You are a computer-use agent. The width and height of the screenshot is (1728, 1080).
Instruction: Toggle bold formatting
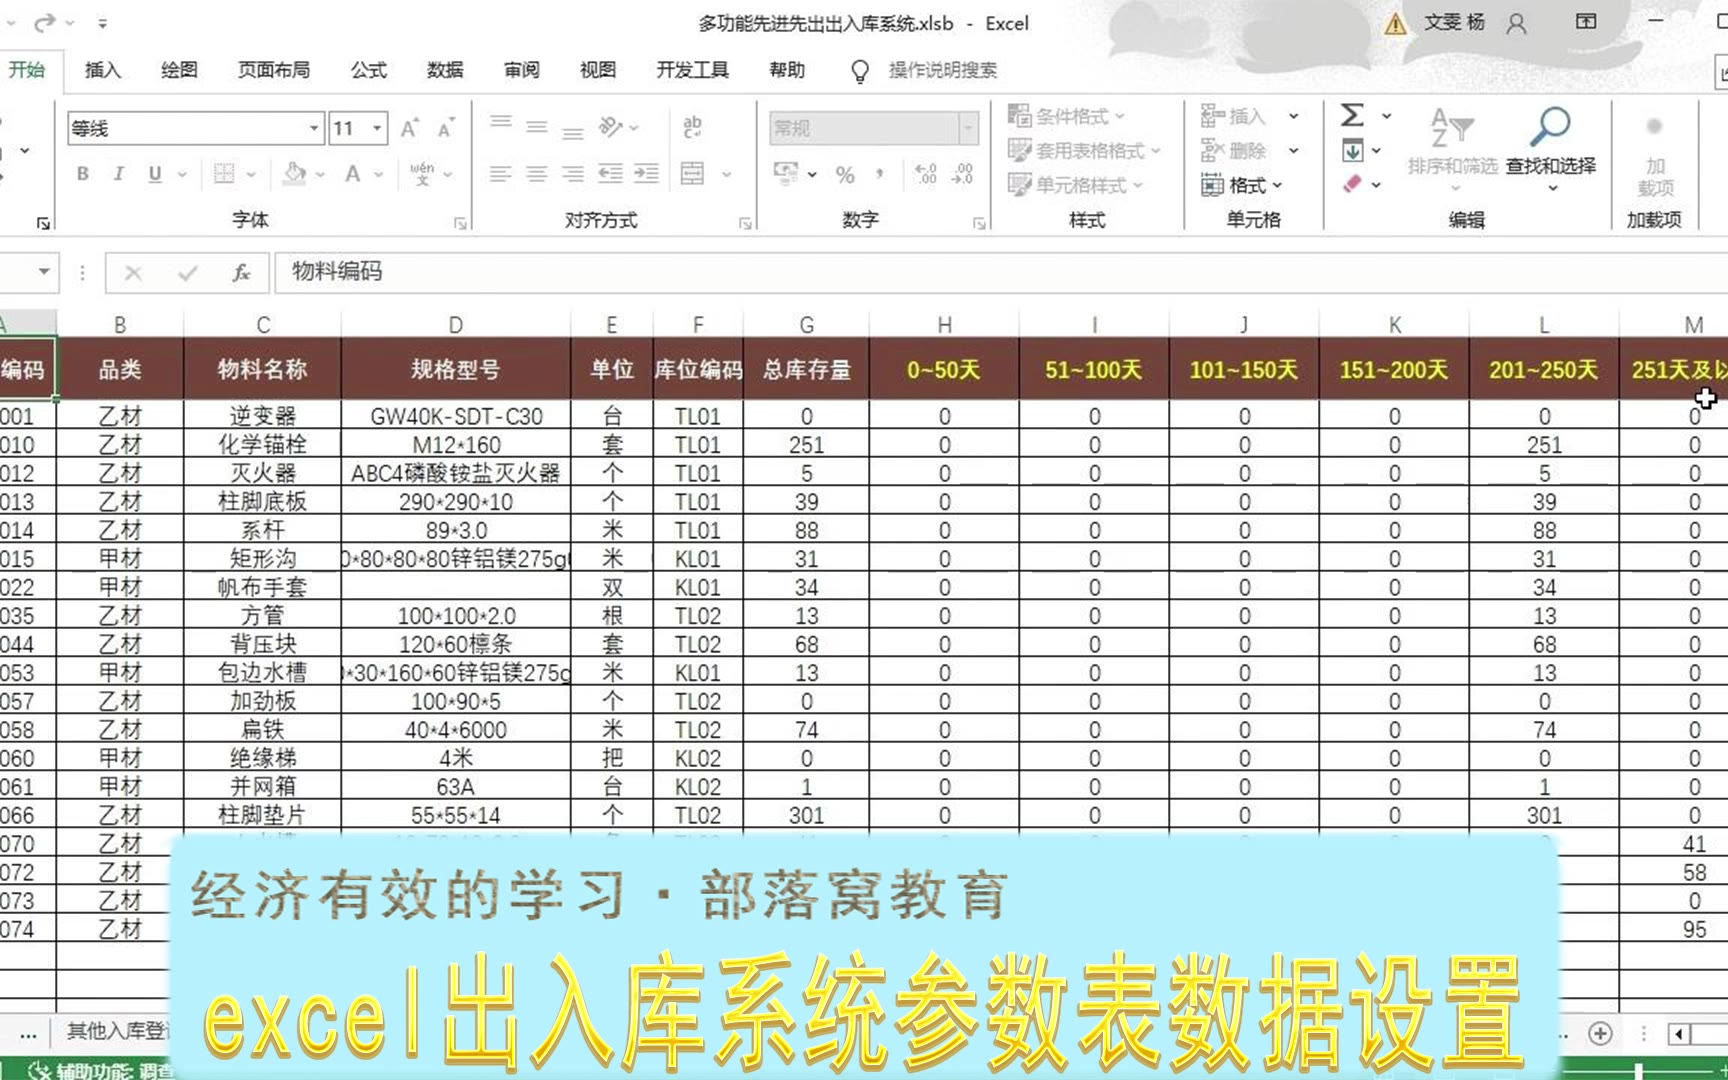[x=83, y=174]
